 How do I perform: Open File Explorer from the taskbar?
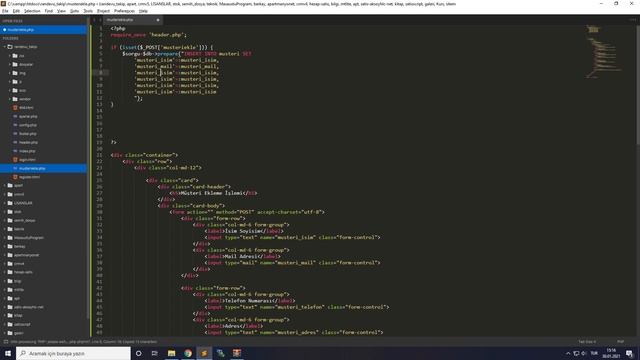pos(171,353)
